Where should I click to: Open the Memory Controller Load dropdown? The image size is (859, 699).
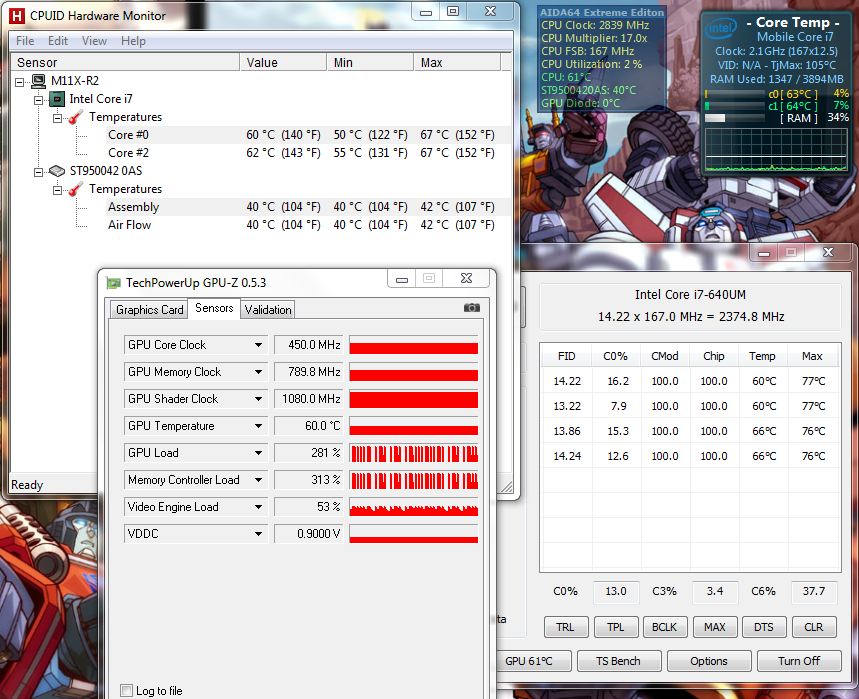[x=258, y=480]
